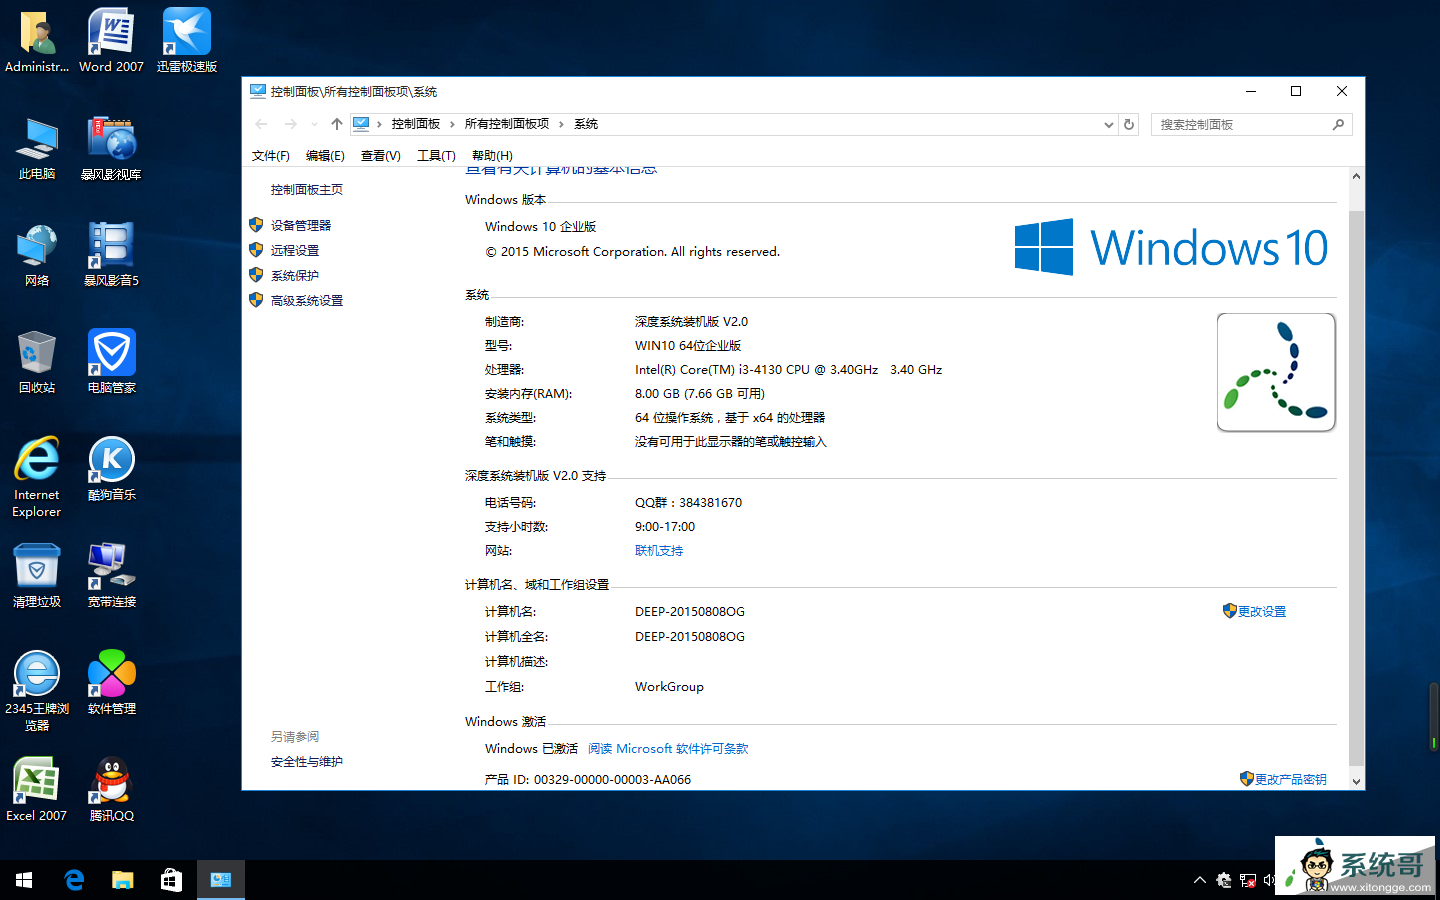Click the OEM logo image

1276,372
